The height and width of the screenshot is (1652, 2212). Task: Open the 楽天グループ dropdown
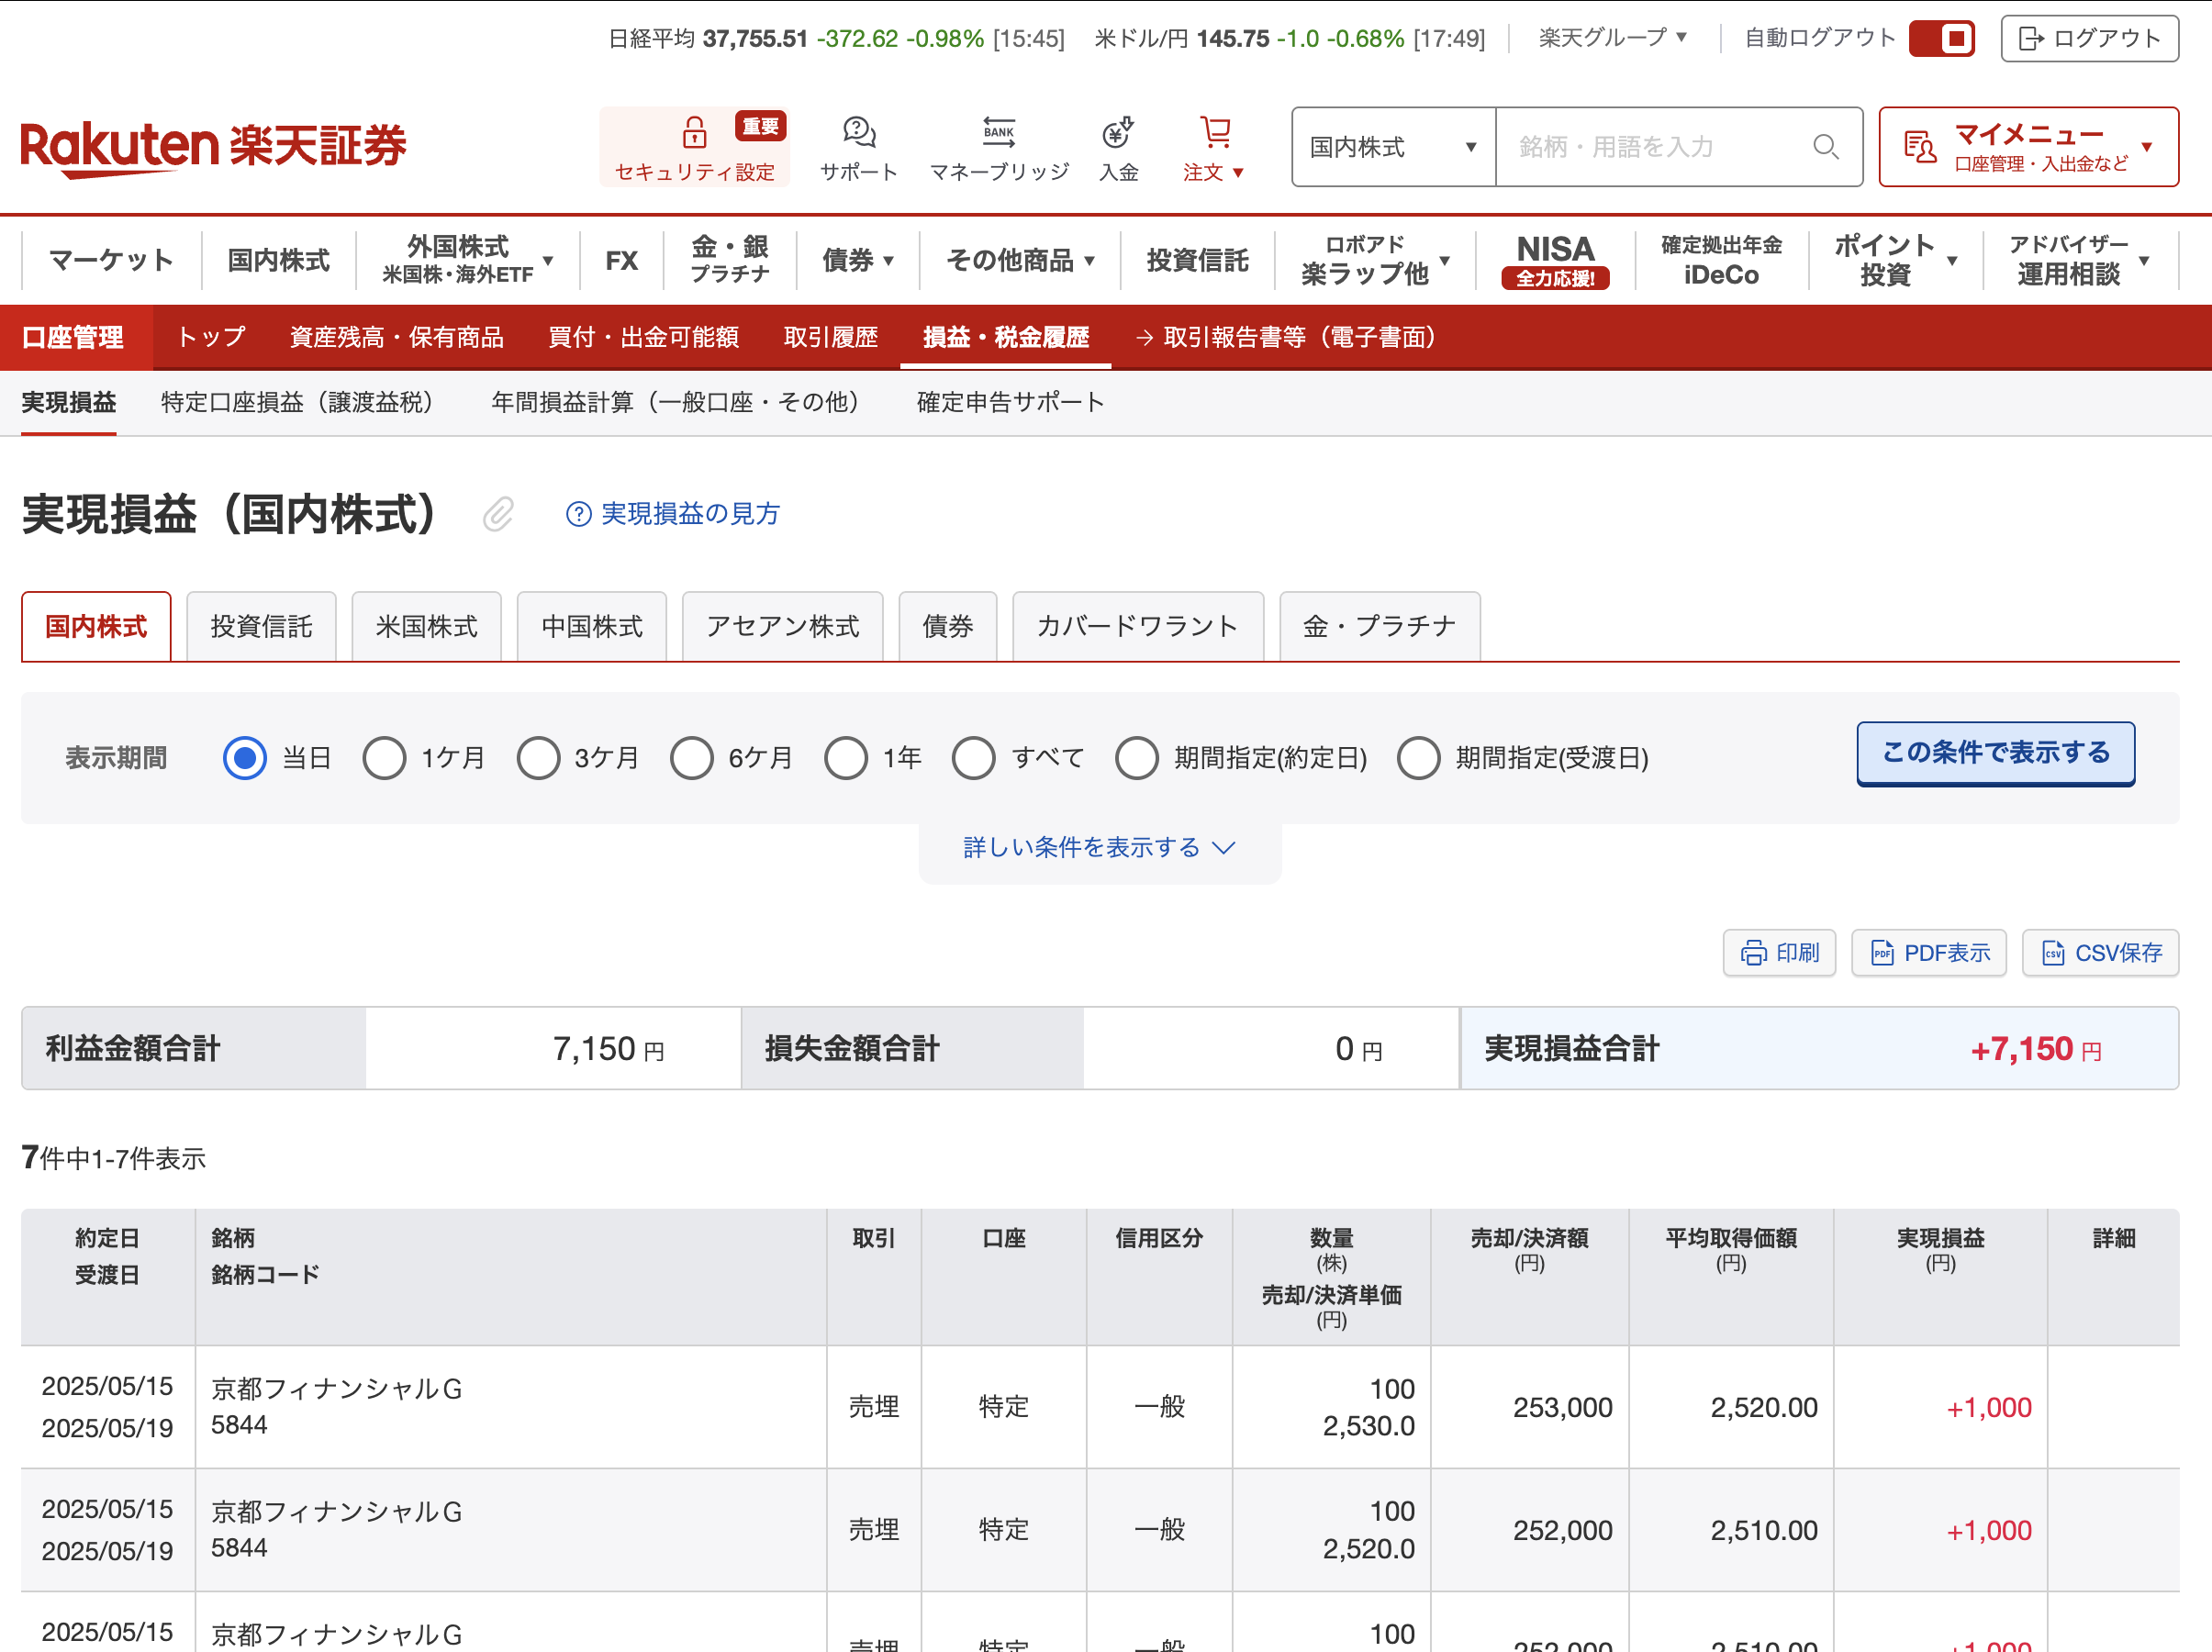click(x=1612, y=38)
